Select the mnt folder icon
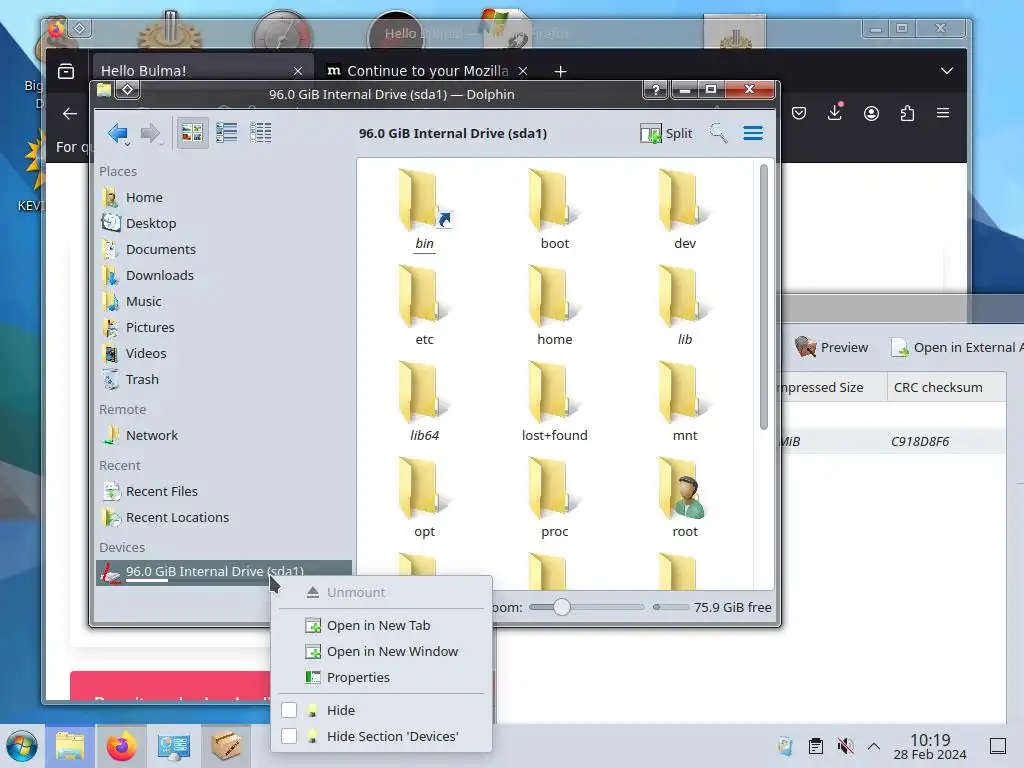1024x768 pixels. coord(684,392)
